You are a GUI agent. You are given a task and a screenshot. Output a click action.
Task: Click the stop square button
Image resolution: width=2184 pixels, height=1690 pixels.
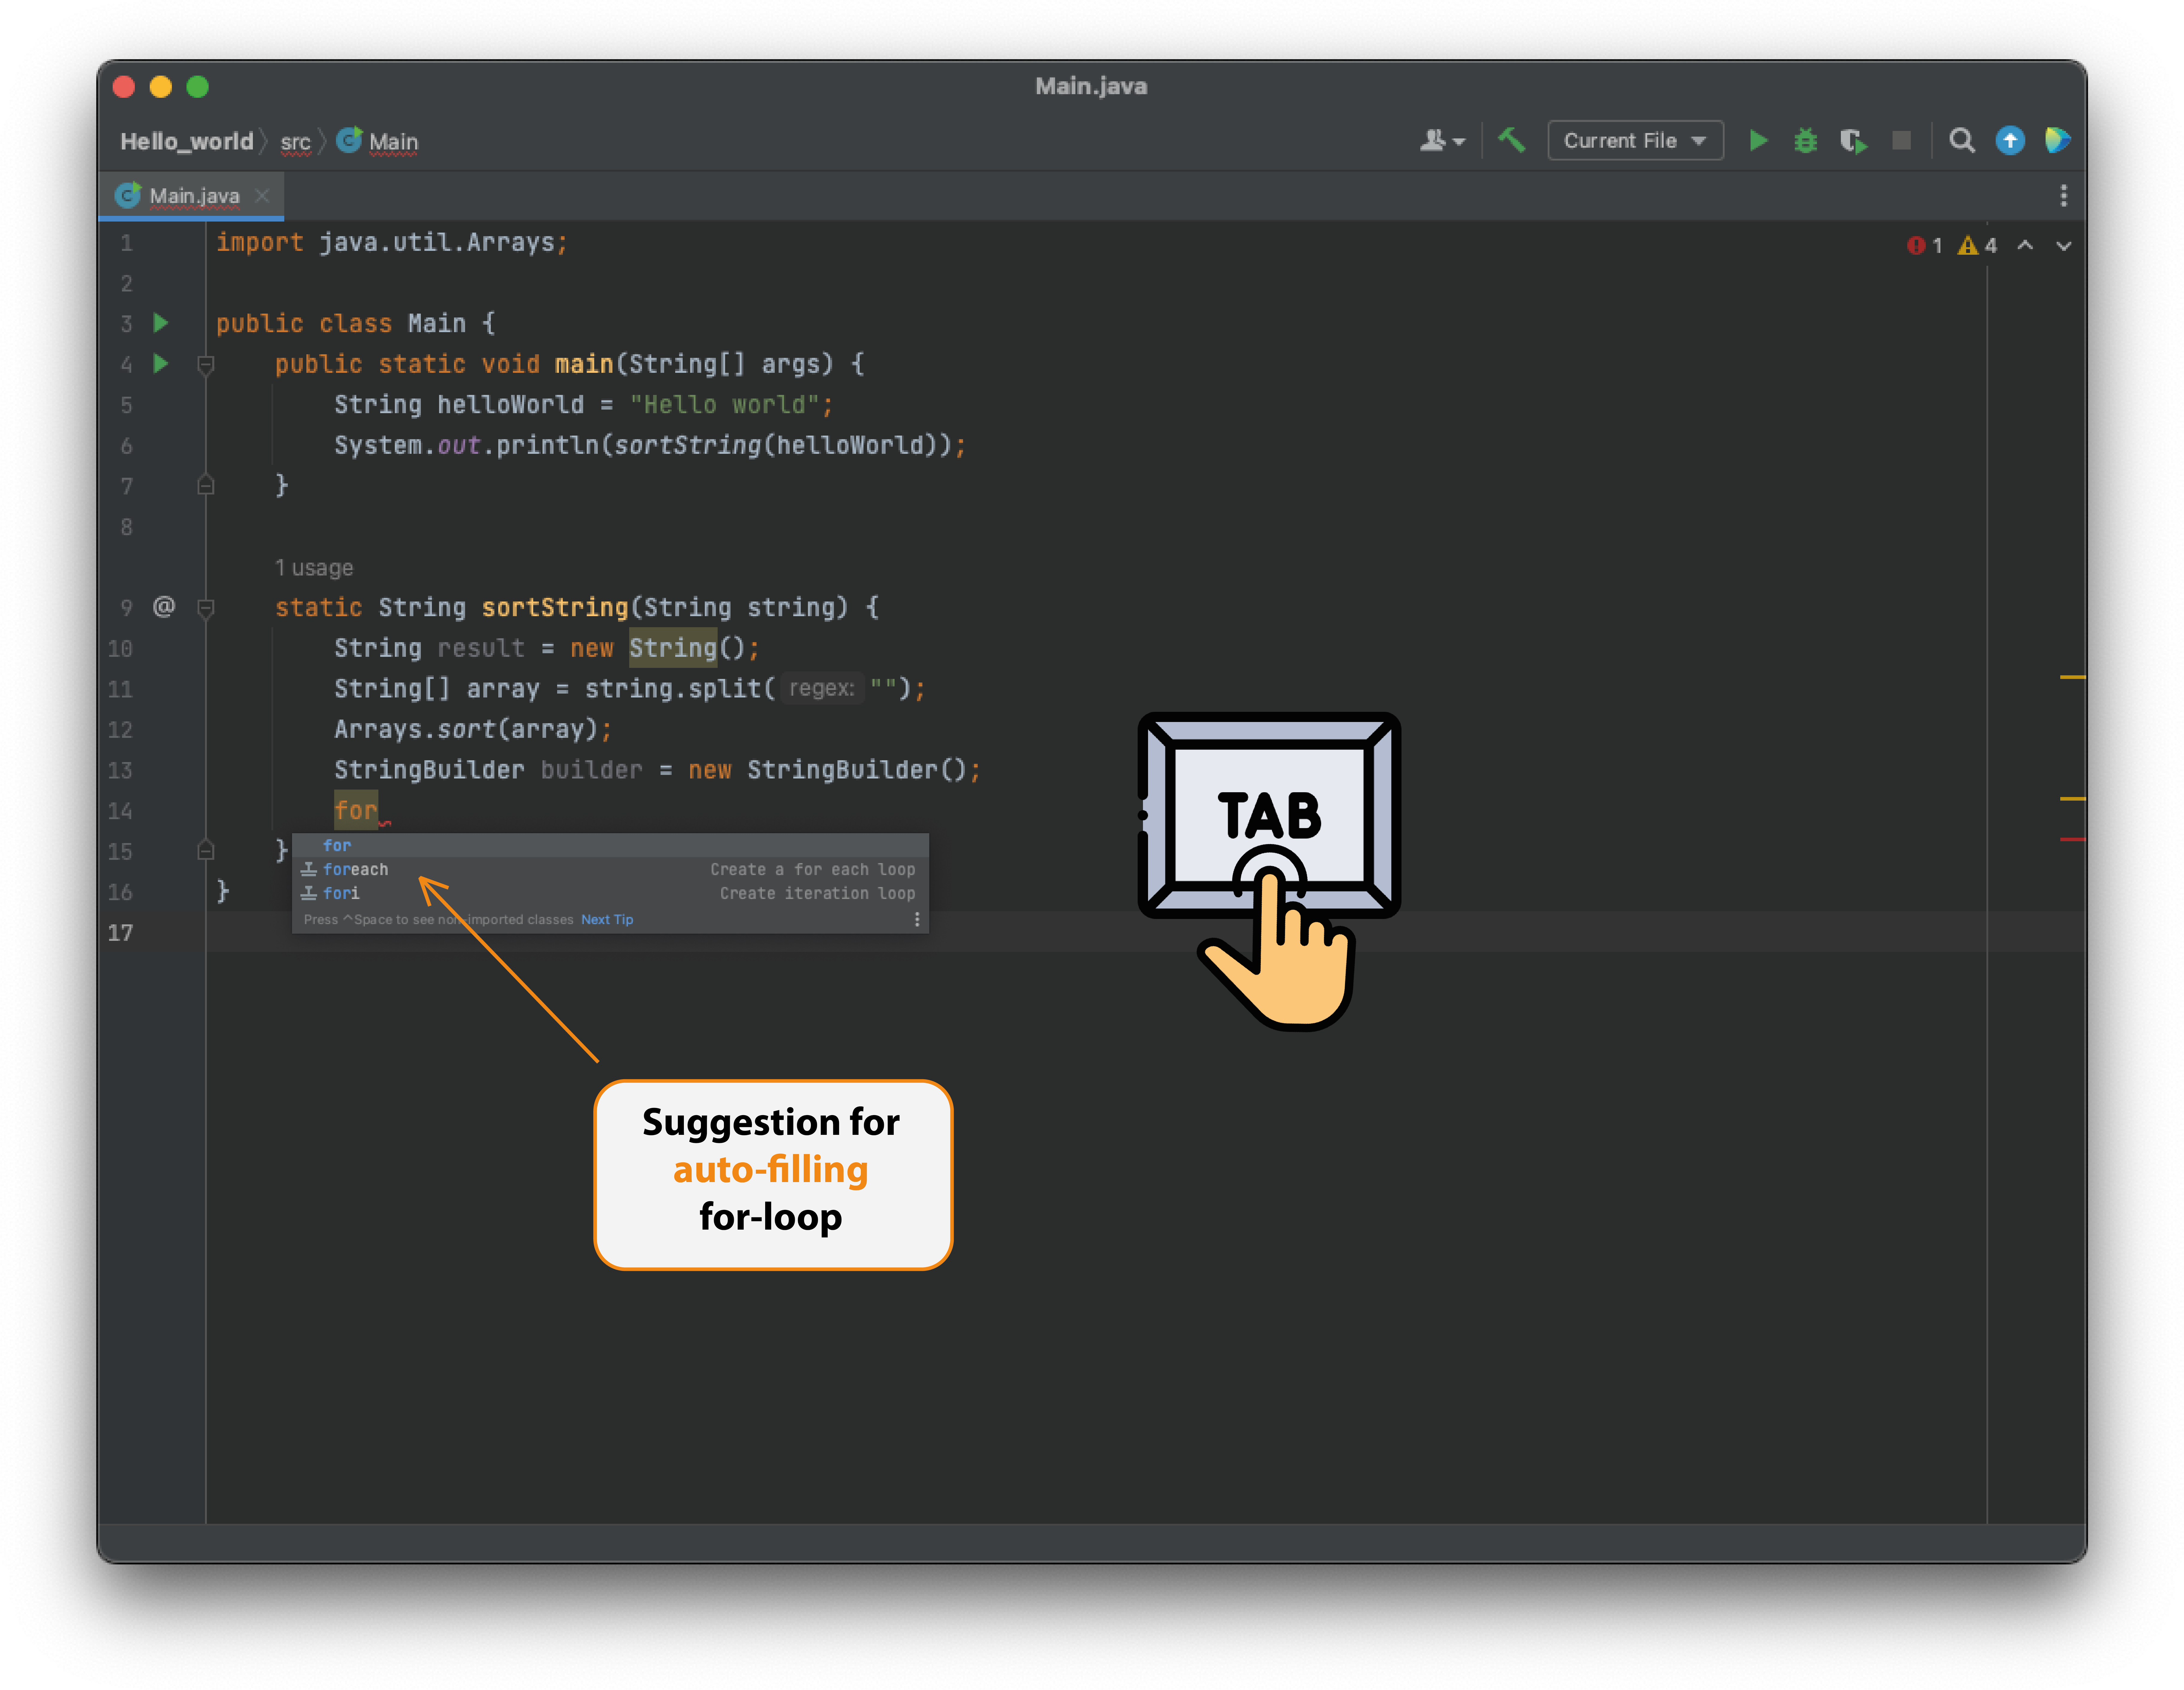[1901, 141]
